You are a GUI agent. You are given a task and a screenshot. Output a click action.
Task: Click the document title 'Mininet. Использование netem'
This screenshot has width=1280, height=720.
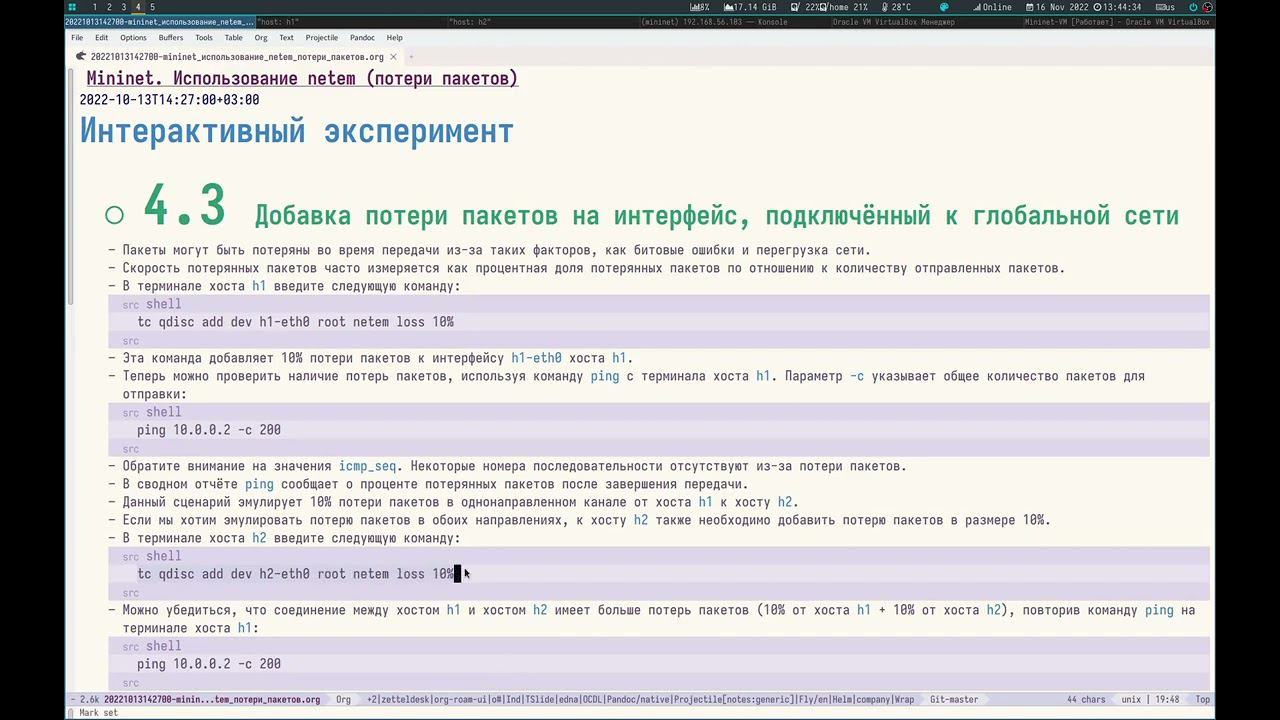[302, 78]
